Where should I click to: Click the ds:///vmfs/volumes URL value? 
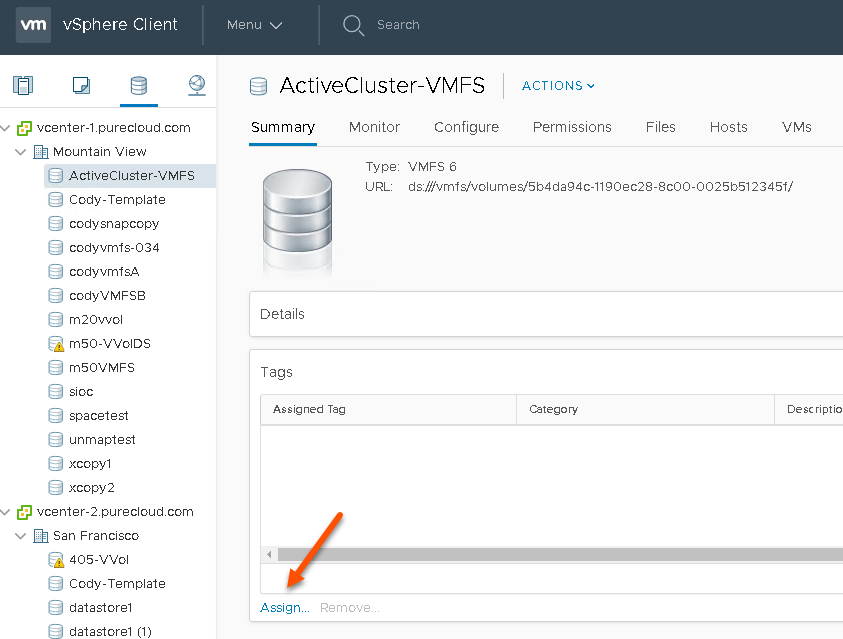tap(600, 187)
